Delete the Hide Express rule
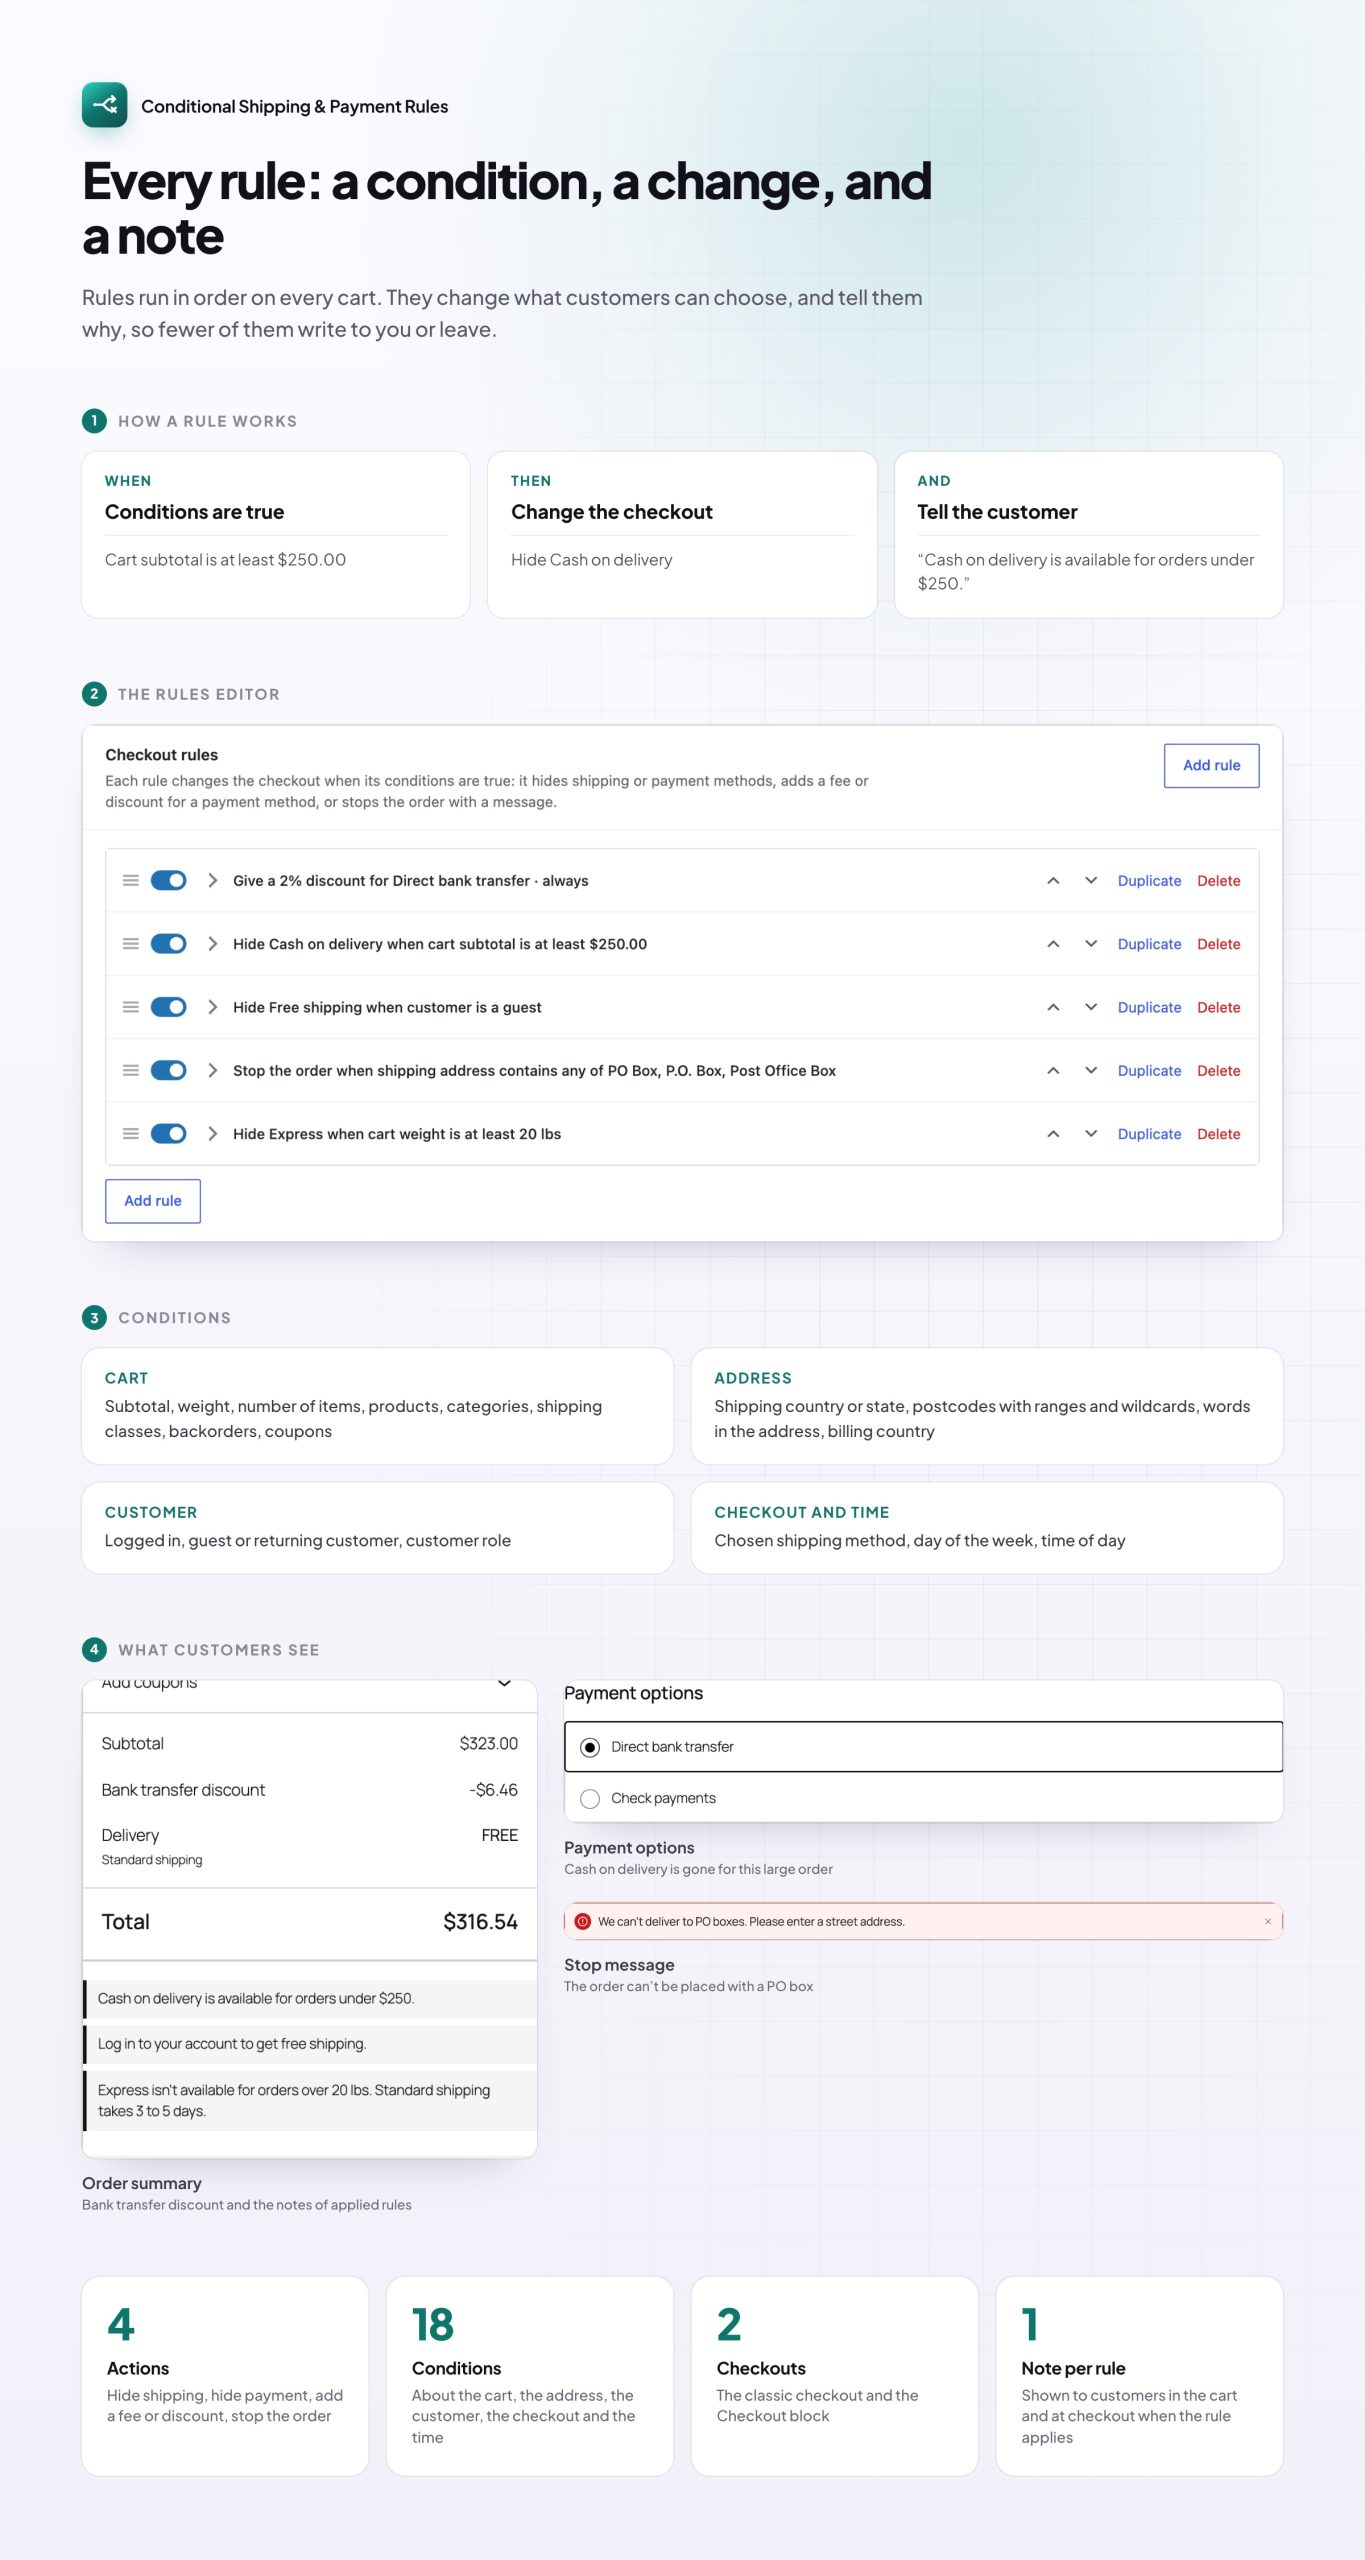This screenshot has height=2560, width=1365. tap(1218, 1133)
